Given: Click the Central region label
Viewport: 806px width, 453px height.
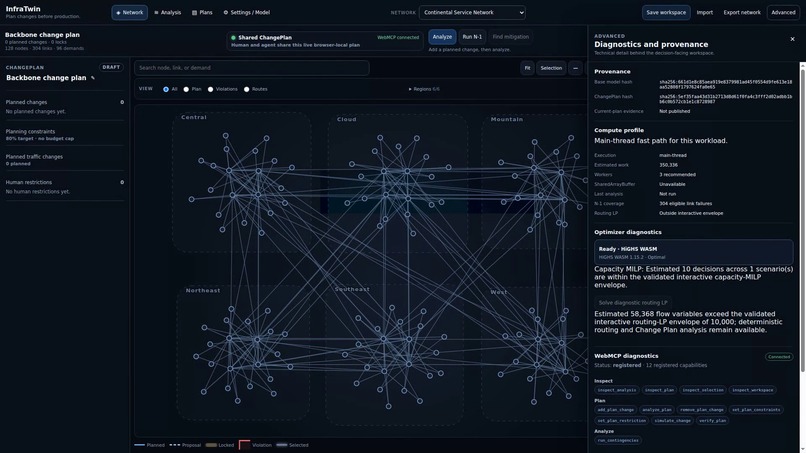Looking at the screenshot, I should click(194, 117).
